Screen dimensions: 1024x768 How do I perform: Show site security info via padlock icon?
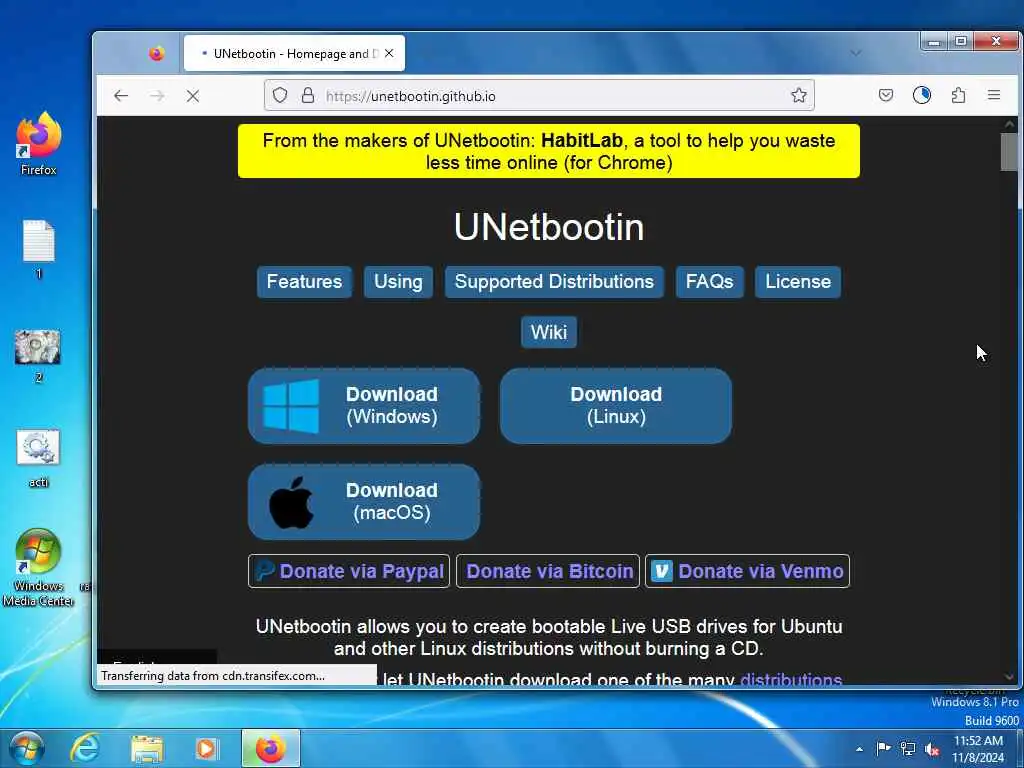click(x=308, y=95)
